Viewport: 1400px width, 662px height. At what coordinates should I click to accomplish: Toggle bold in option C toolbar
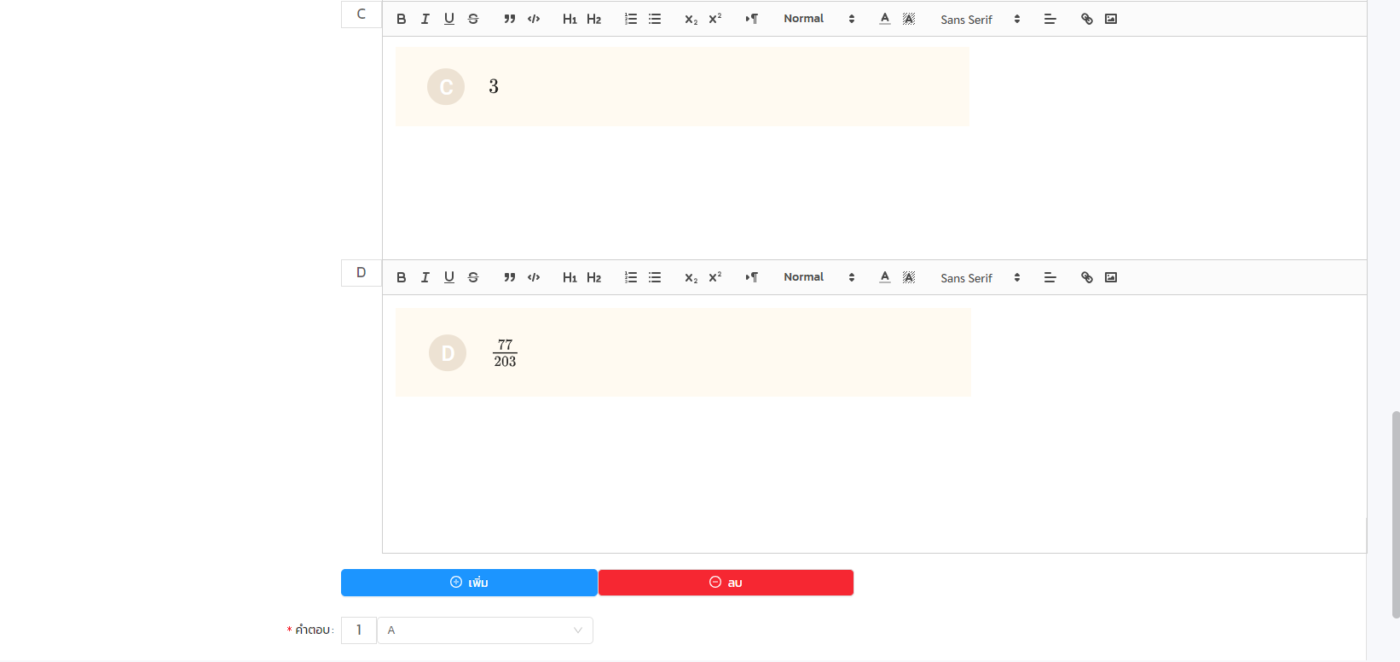tap(401, 19)
